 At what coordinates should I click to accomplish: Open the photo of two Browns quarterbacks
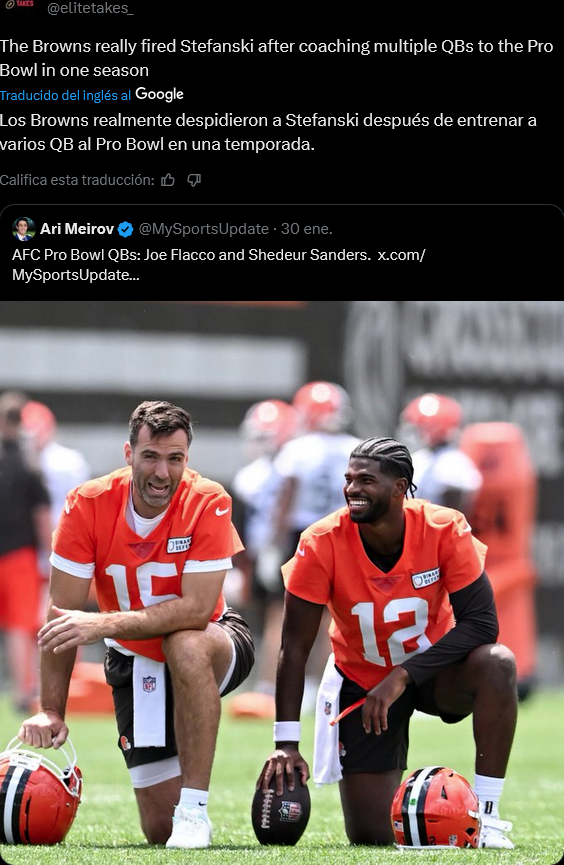282,583
